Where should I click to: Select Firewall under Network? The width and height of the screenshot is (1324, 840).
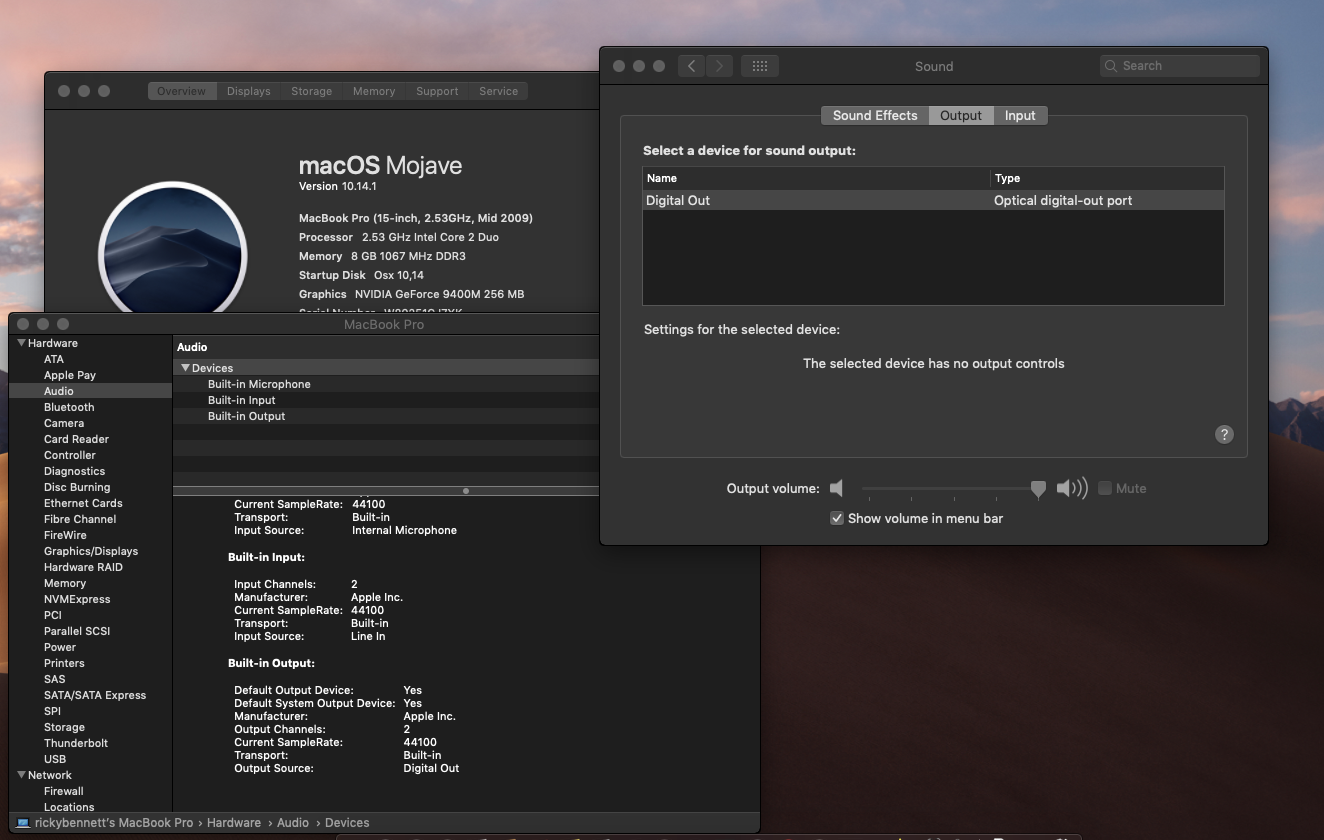pos(64,791)
